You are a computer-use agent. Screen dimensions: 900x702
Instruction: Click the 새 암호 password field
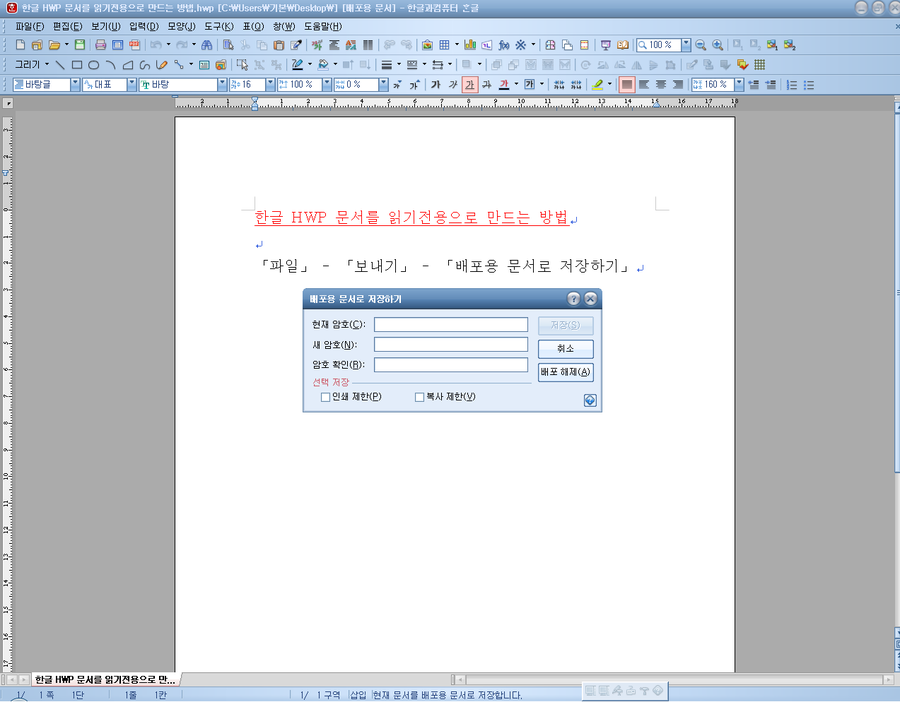click(451, 344)
